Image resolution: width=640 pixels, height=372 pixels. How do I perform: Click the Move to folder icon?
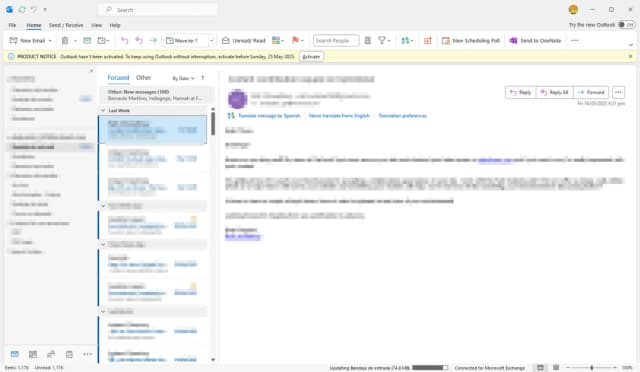pos(103,40)
